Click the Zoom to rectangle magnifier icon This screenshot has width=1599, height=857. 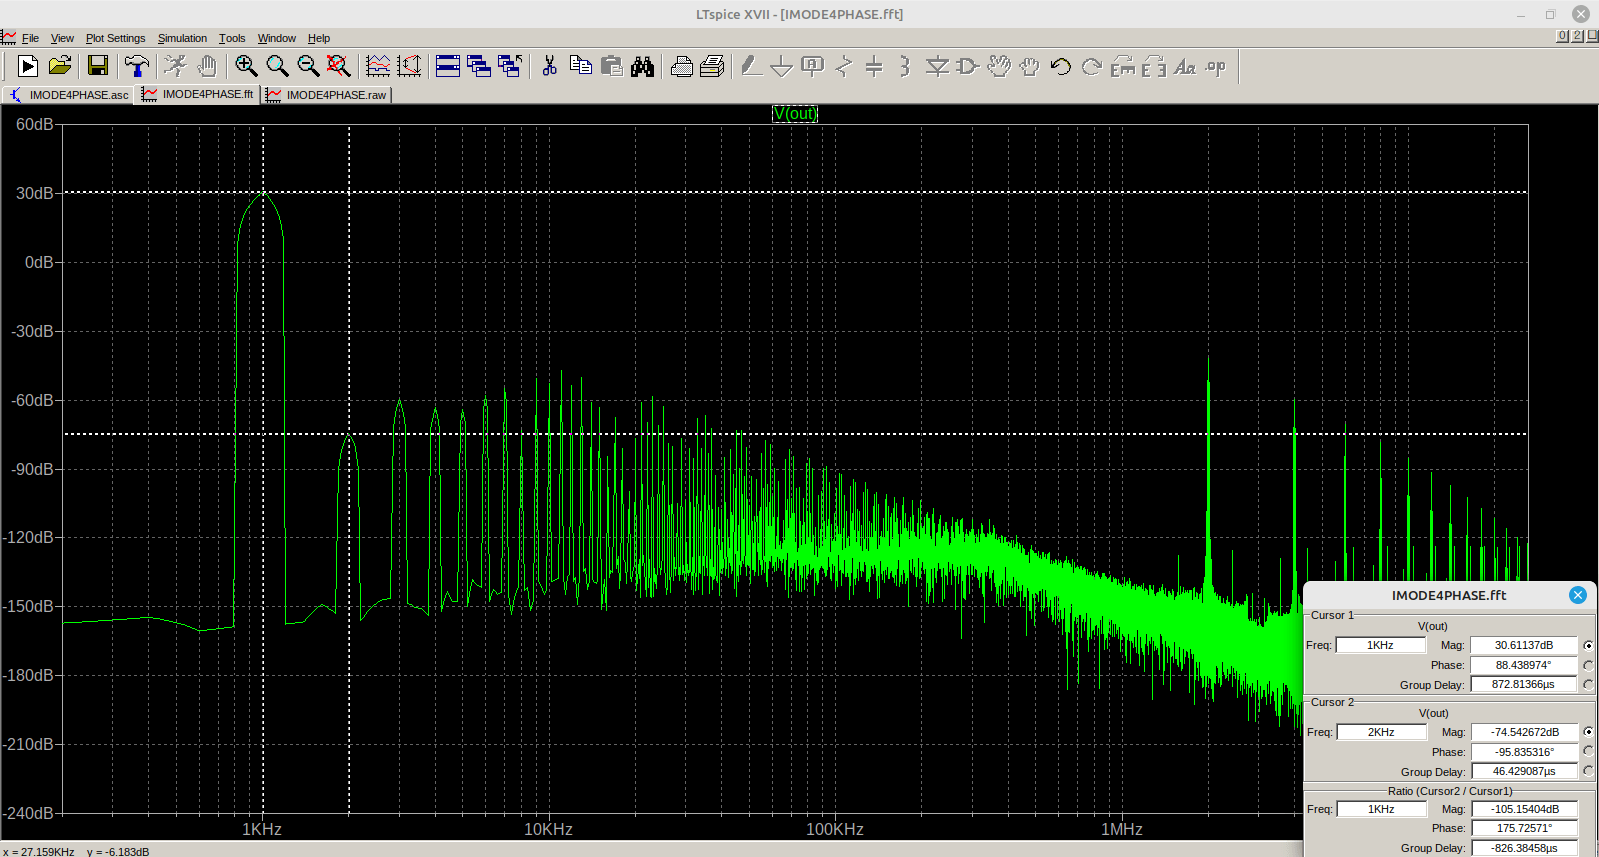pyautogui.click(x=277, y=66)
